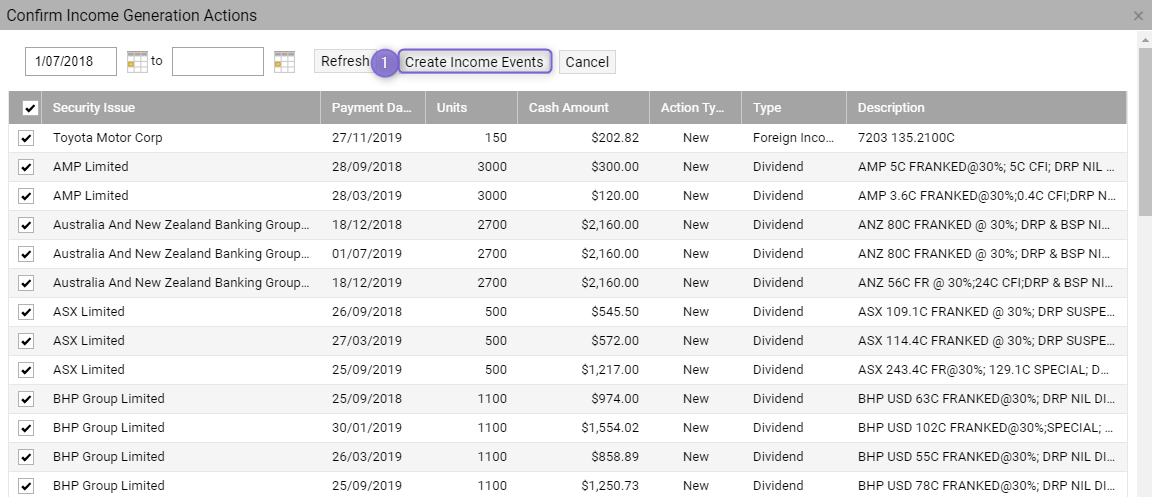Sort by Action Type column header

[695, 107]
